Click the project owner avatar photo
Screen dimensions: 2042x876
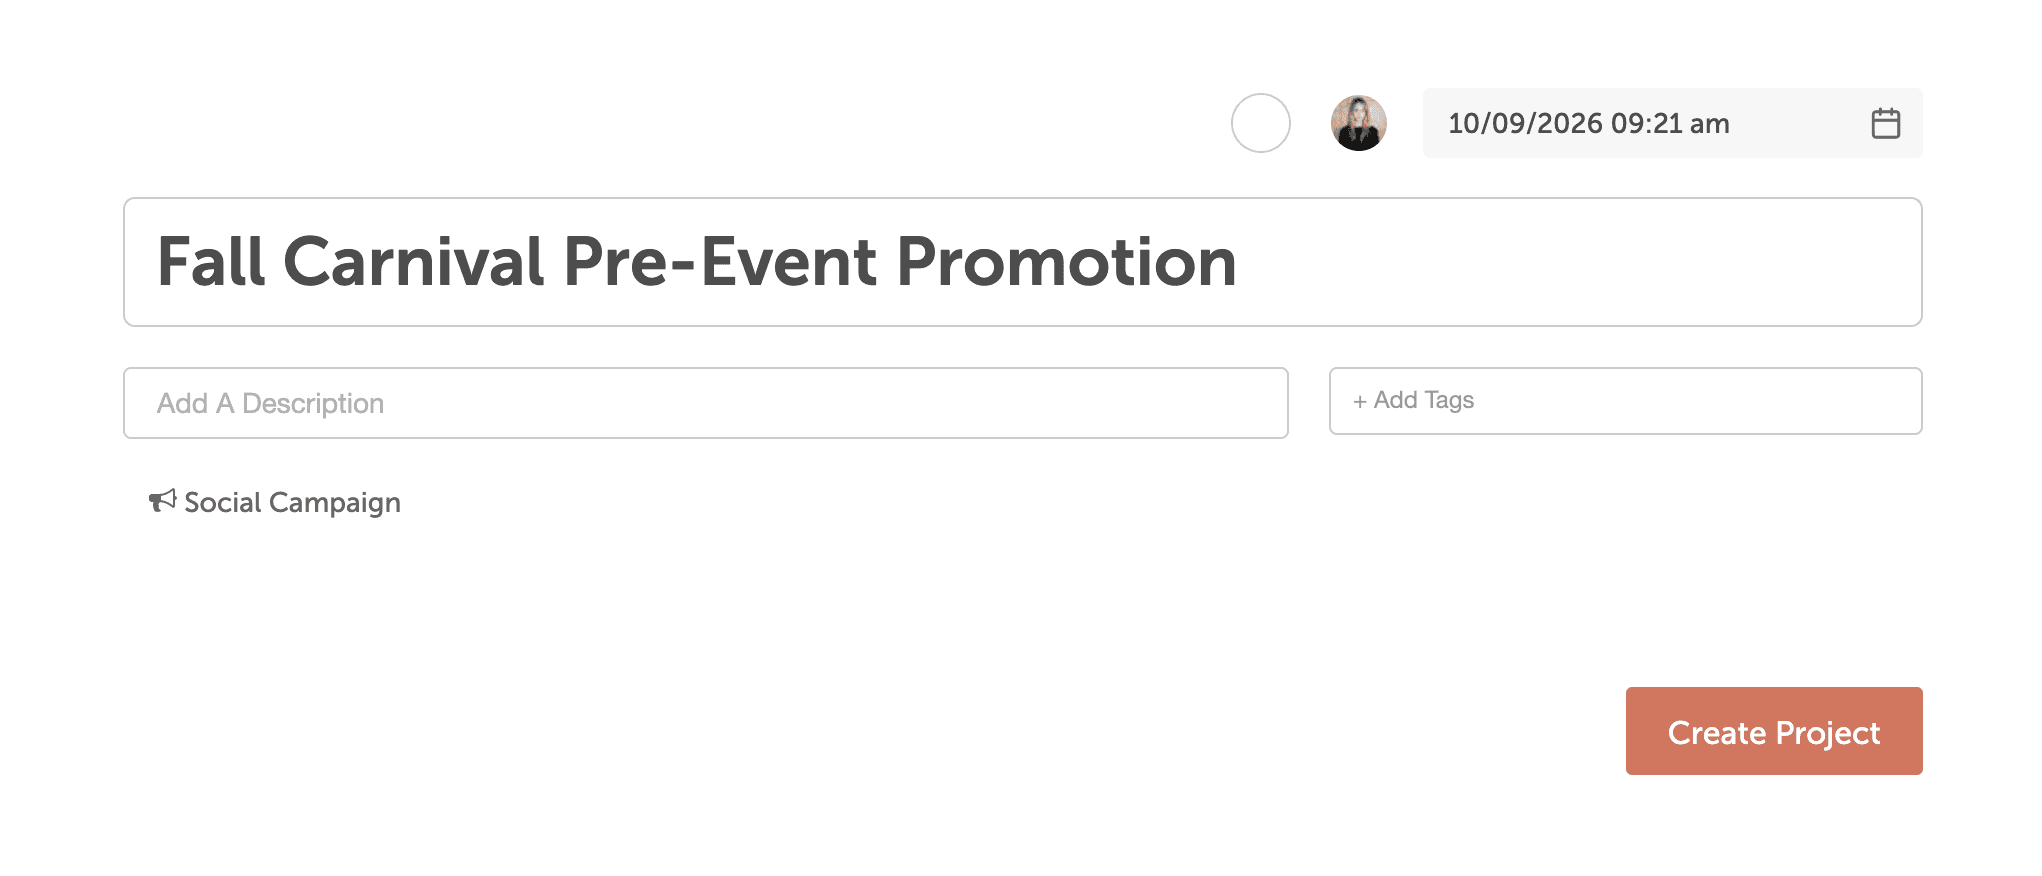tap(1358, 123)
